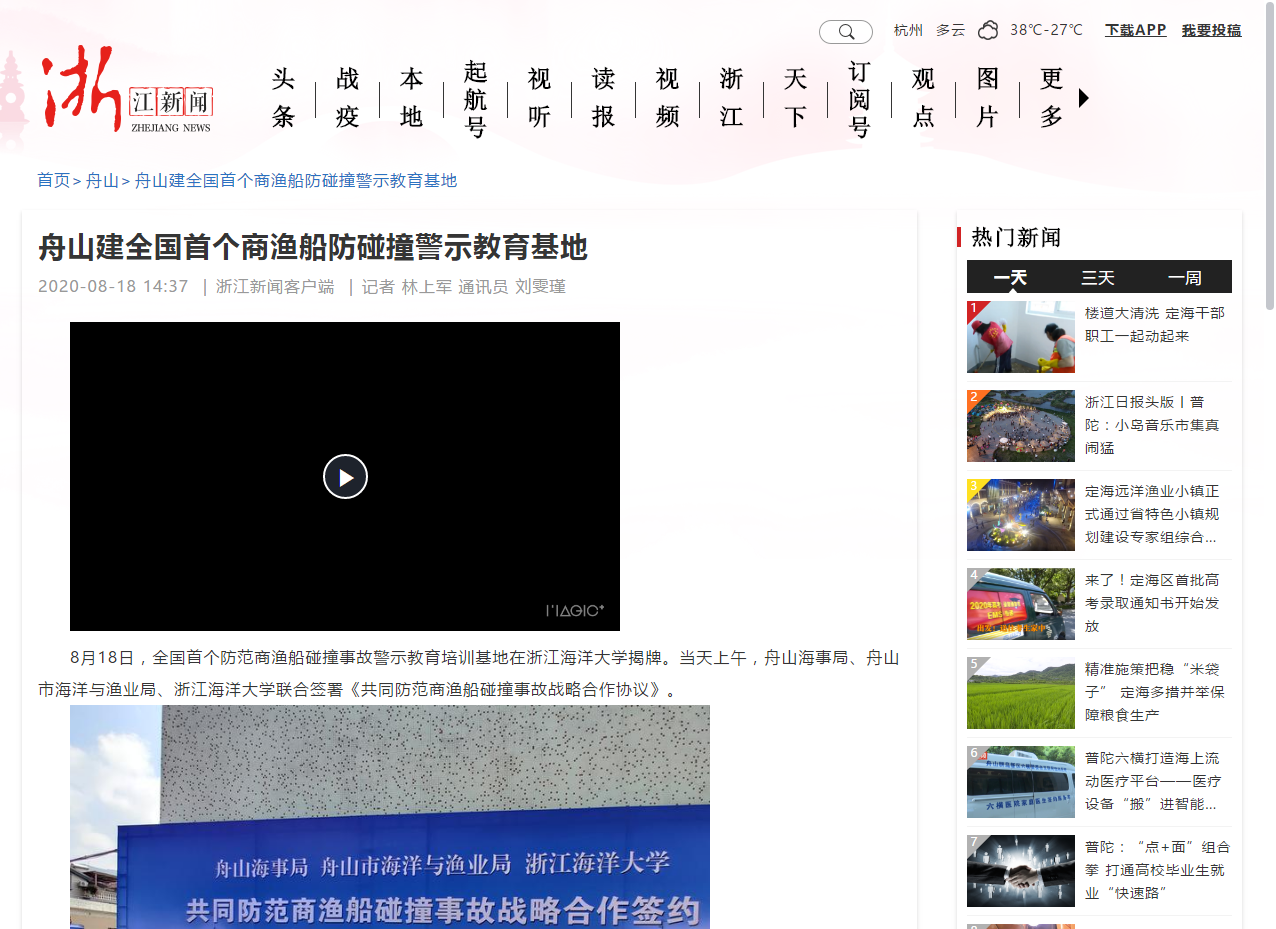Open the 浙江 navigation menu

(x=732, y=98)
